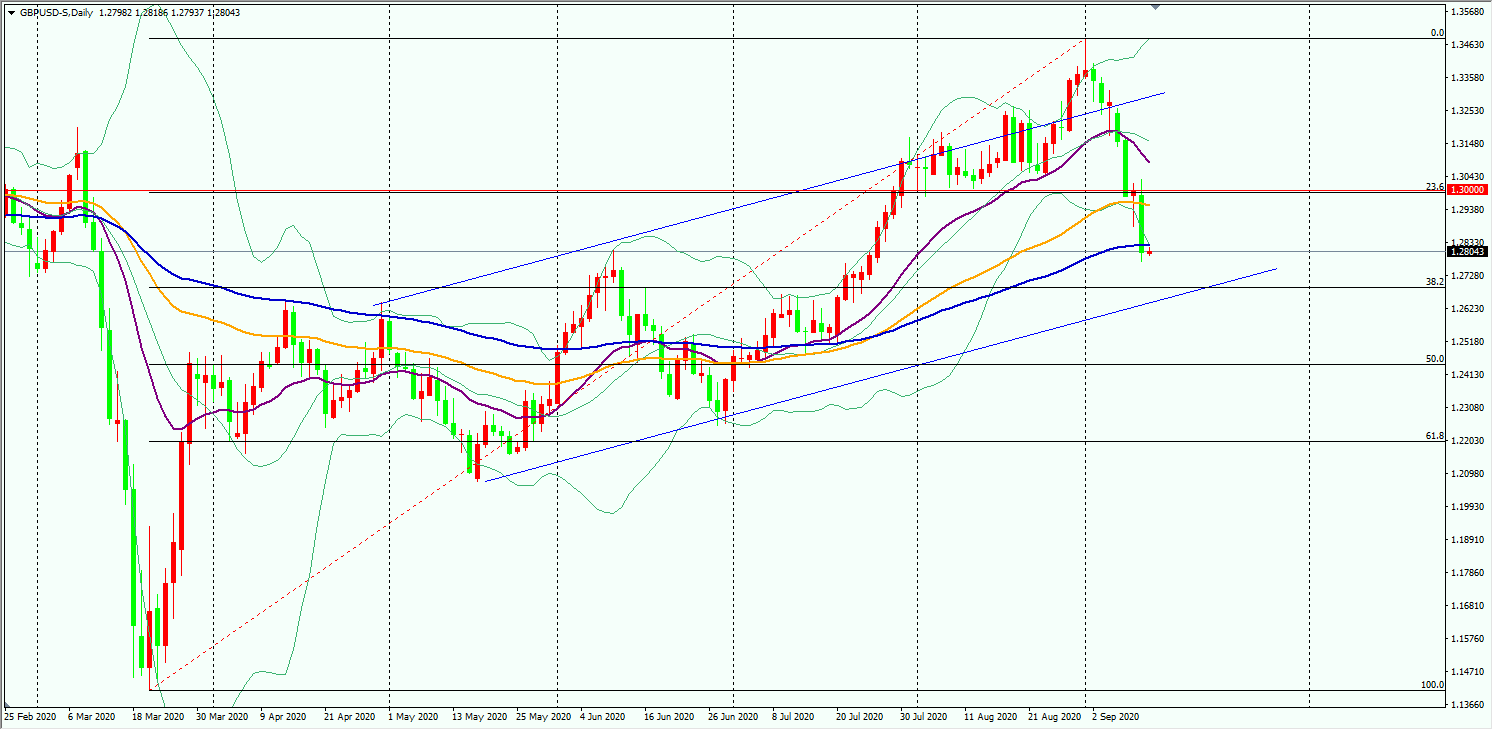The image size is (1493, 730).
Task: Click the 1.32530 value on the price scale
Action: [1466, 111]
